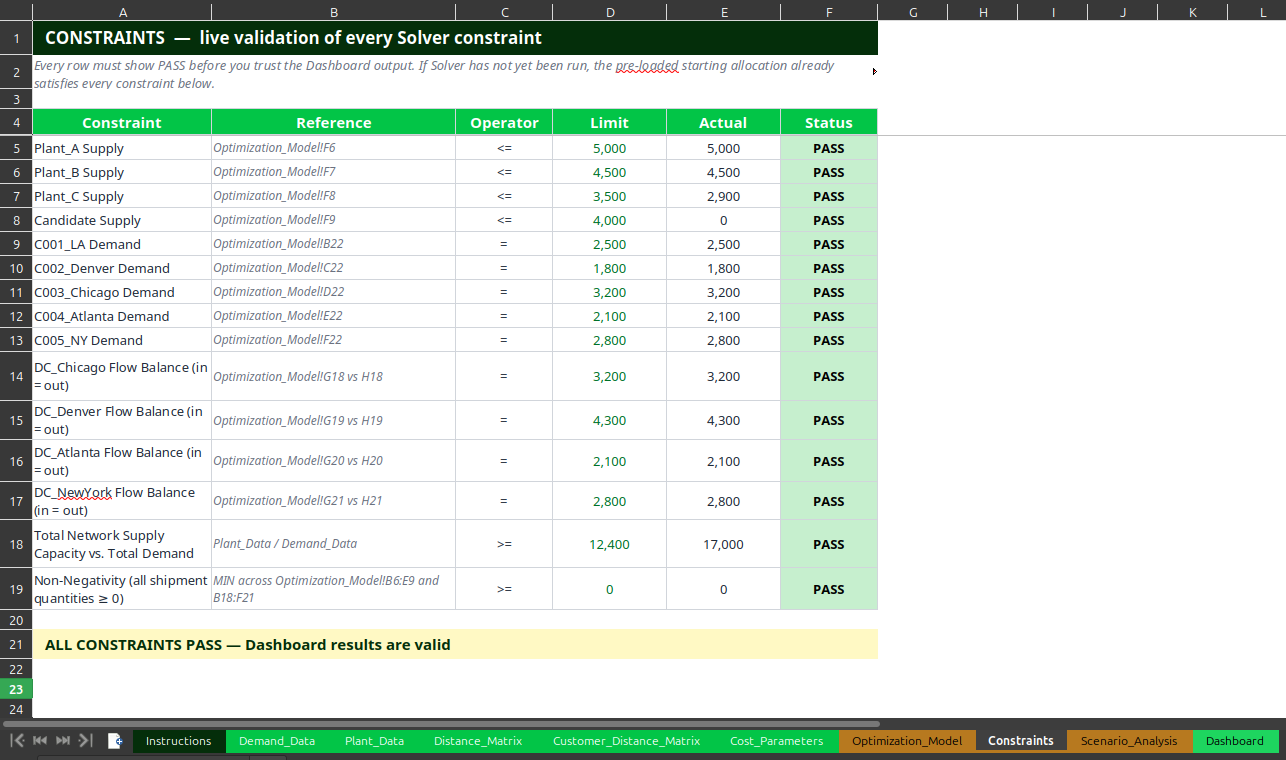Select the Plant_A Supply cell

[x=122, y=148]
